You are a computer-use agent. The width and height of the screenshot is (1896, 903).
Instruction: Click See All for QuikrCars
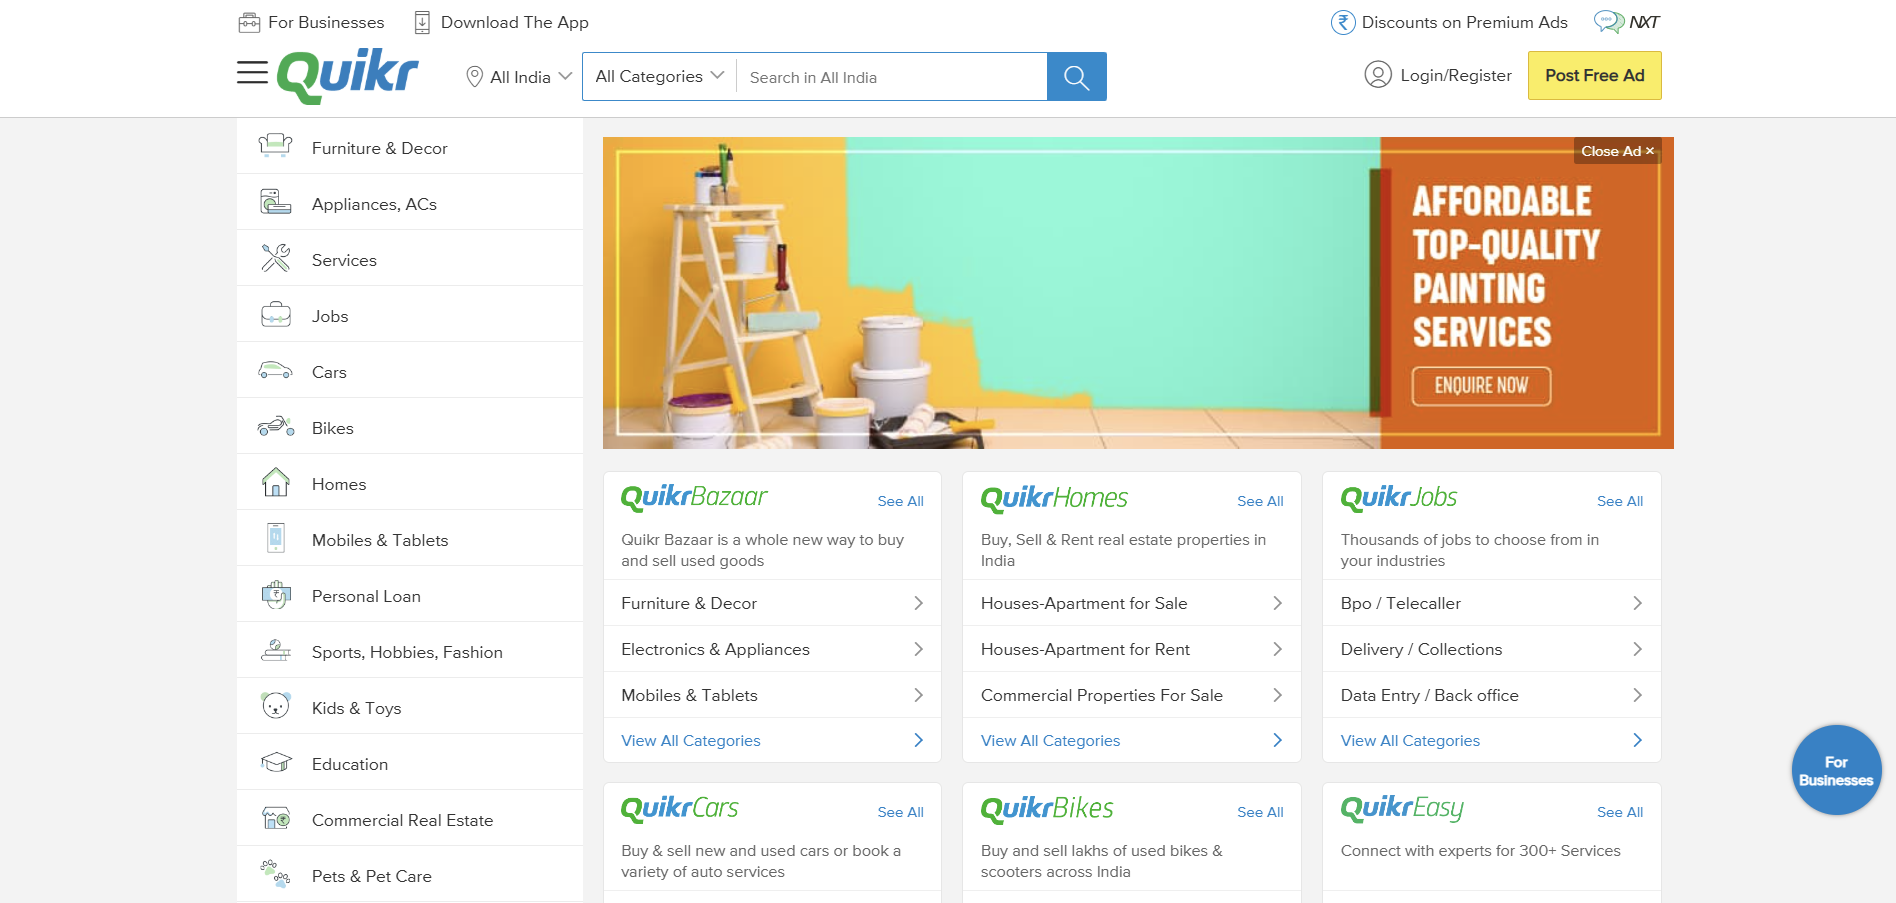click(x=900, y=812)
